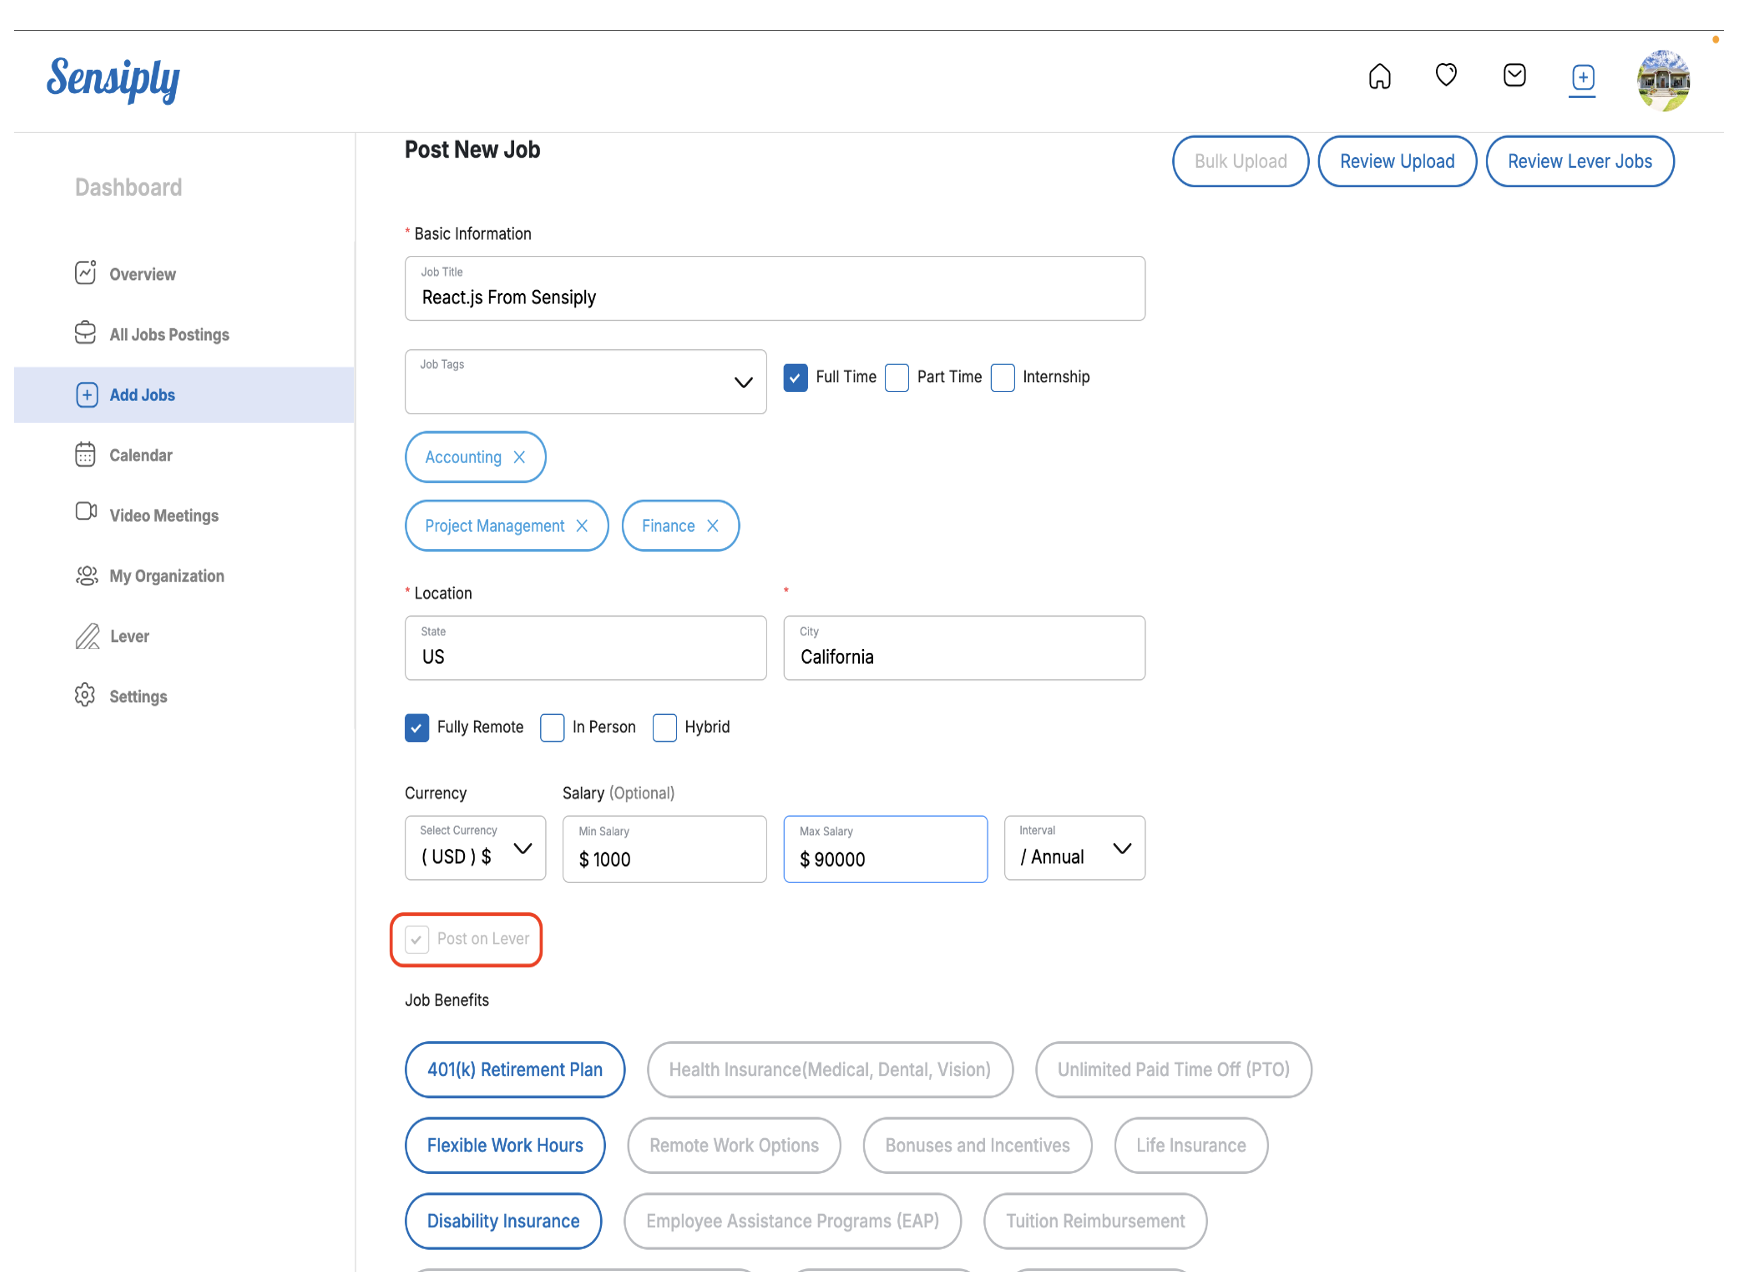Remove the Accounting tag
This screenshot has height=1276, width=1738.
[x=519, y=457]
